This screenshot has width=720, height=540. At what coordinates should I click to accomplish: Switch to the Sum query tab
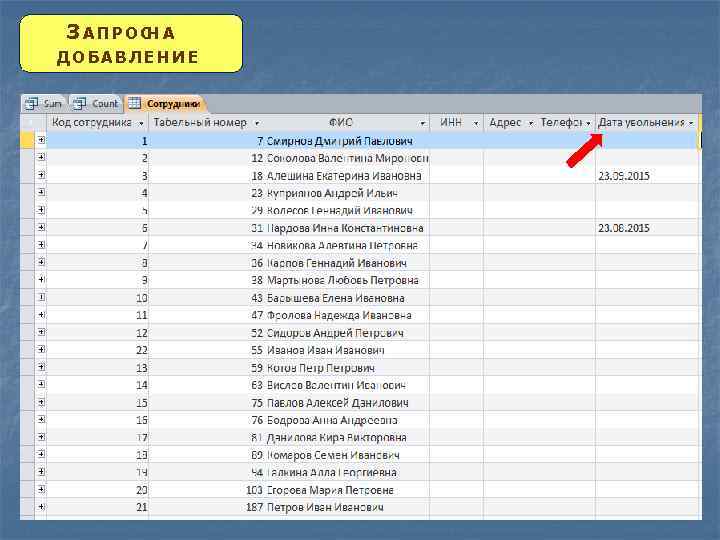tap(44, 104)
